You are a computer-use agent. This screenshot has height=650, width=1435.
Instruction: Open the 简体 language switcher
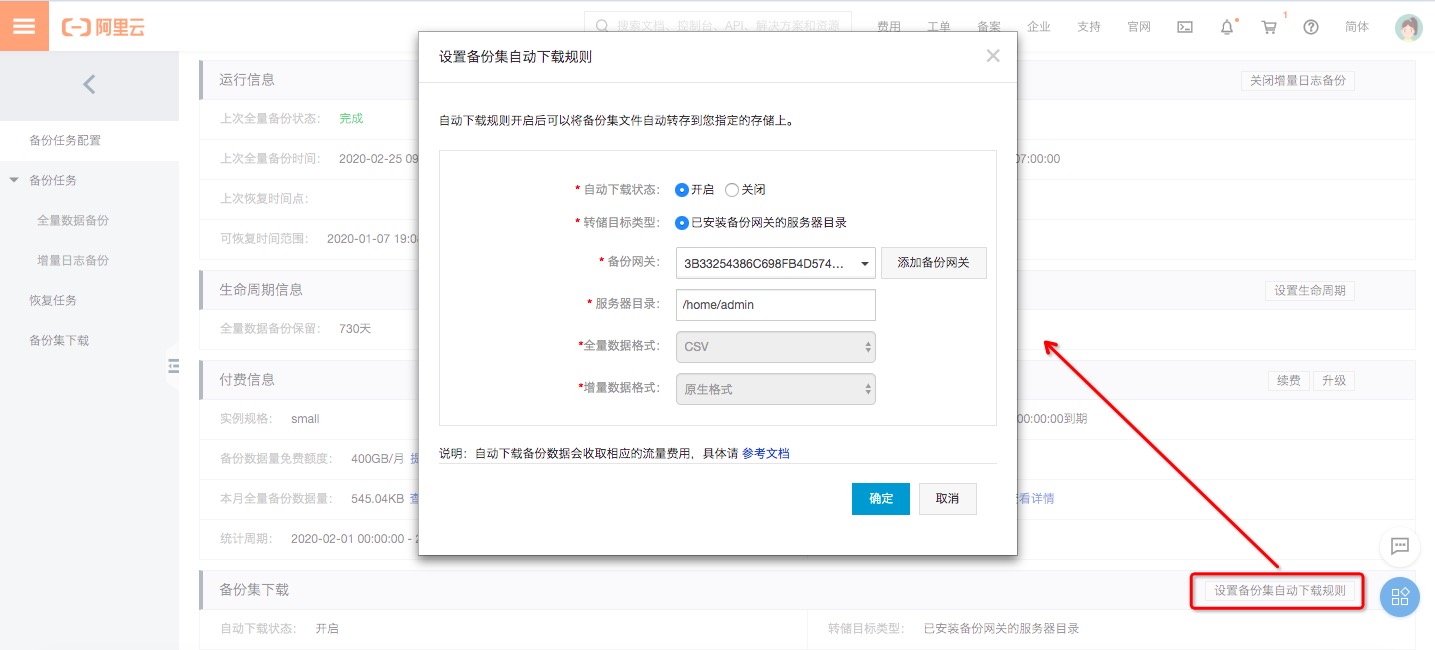click(1357, 27)
